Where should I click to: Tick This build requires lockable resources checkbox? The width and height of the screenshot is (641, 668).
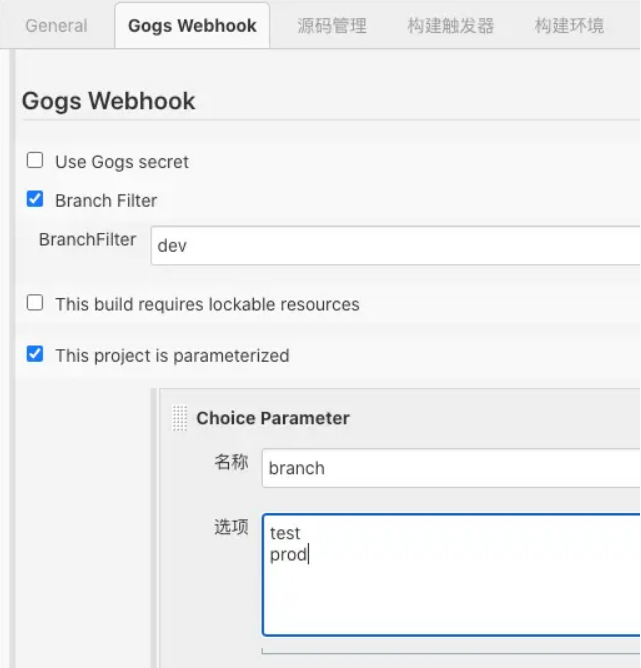click(35, 303)
